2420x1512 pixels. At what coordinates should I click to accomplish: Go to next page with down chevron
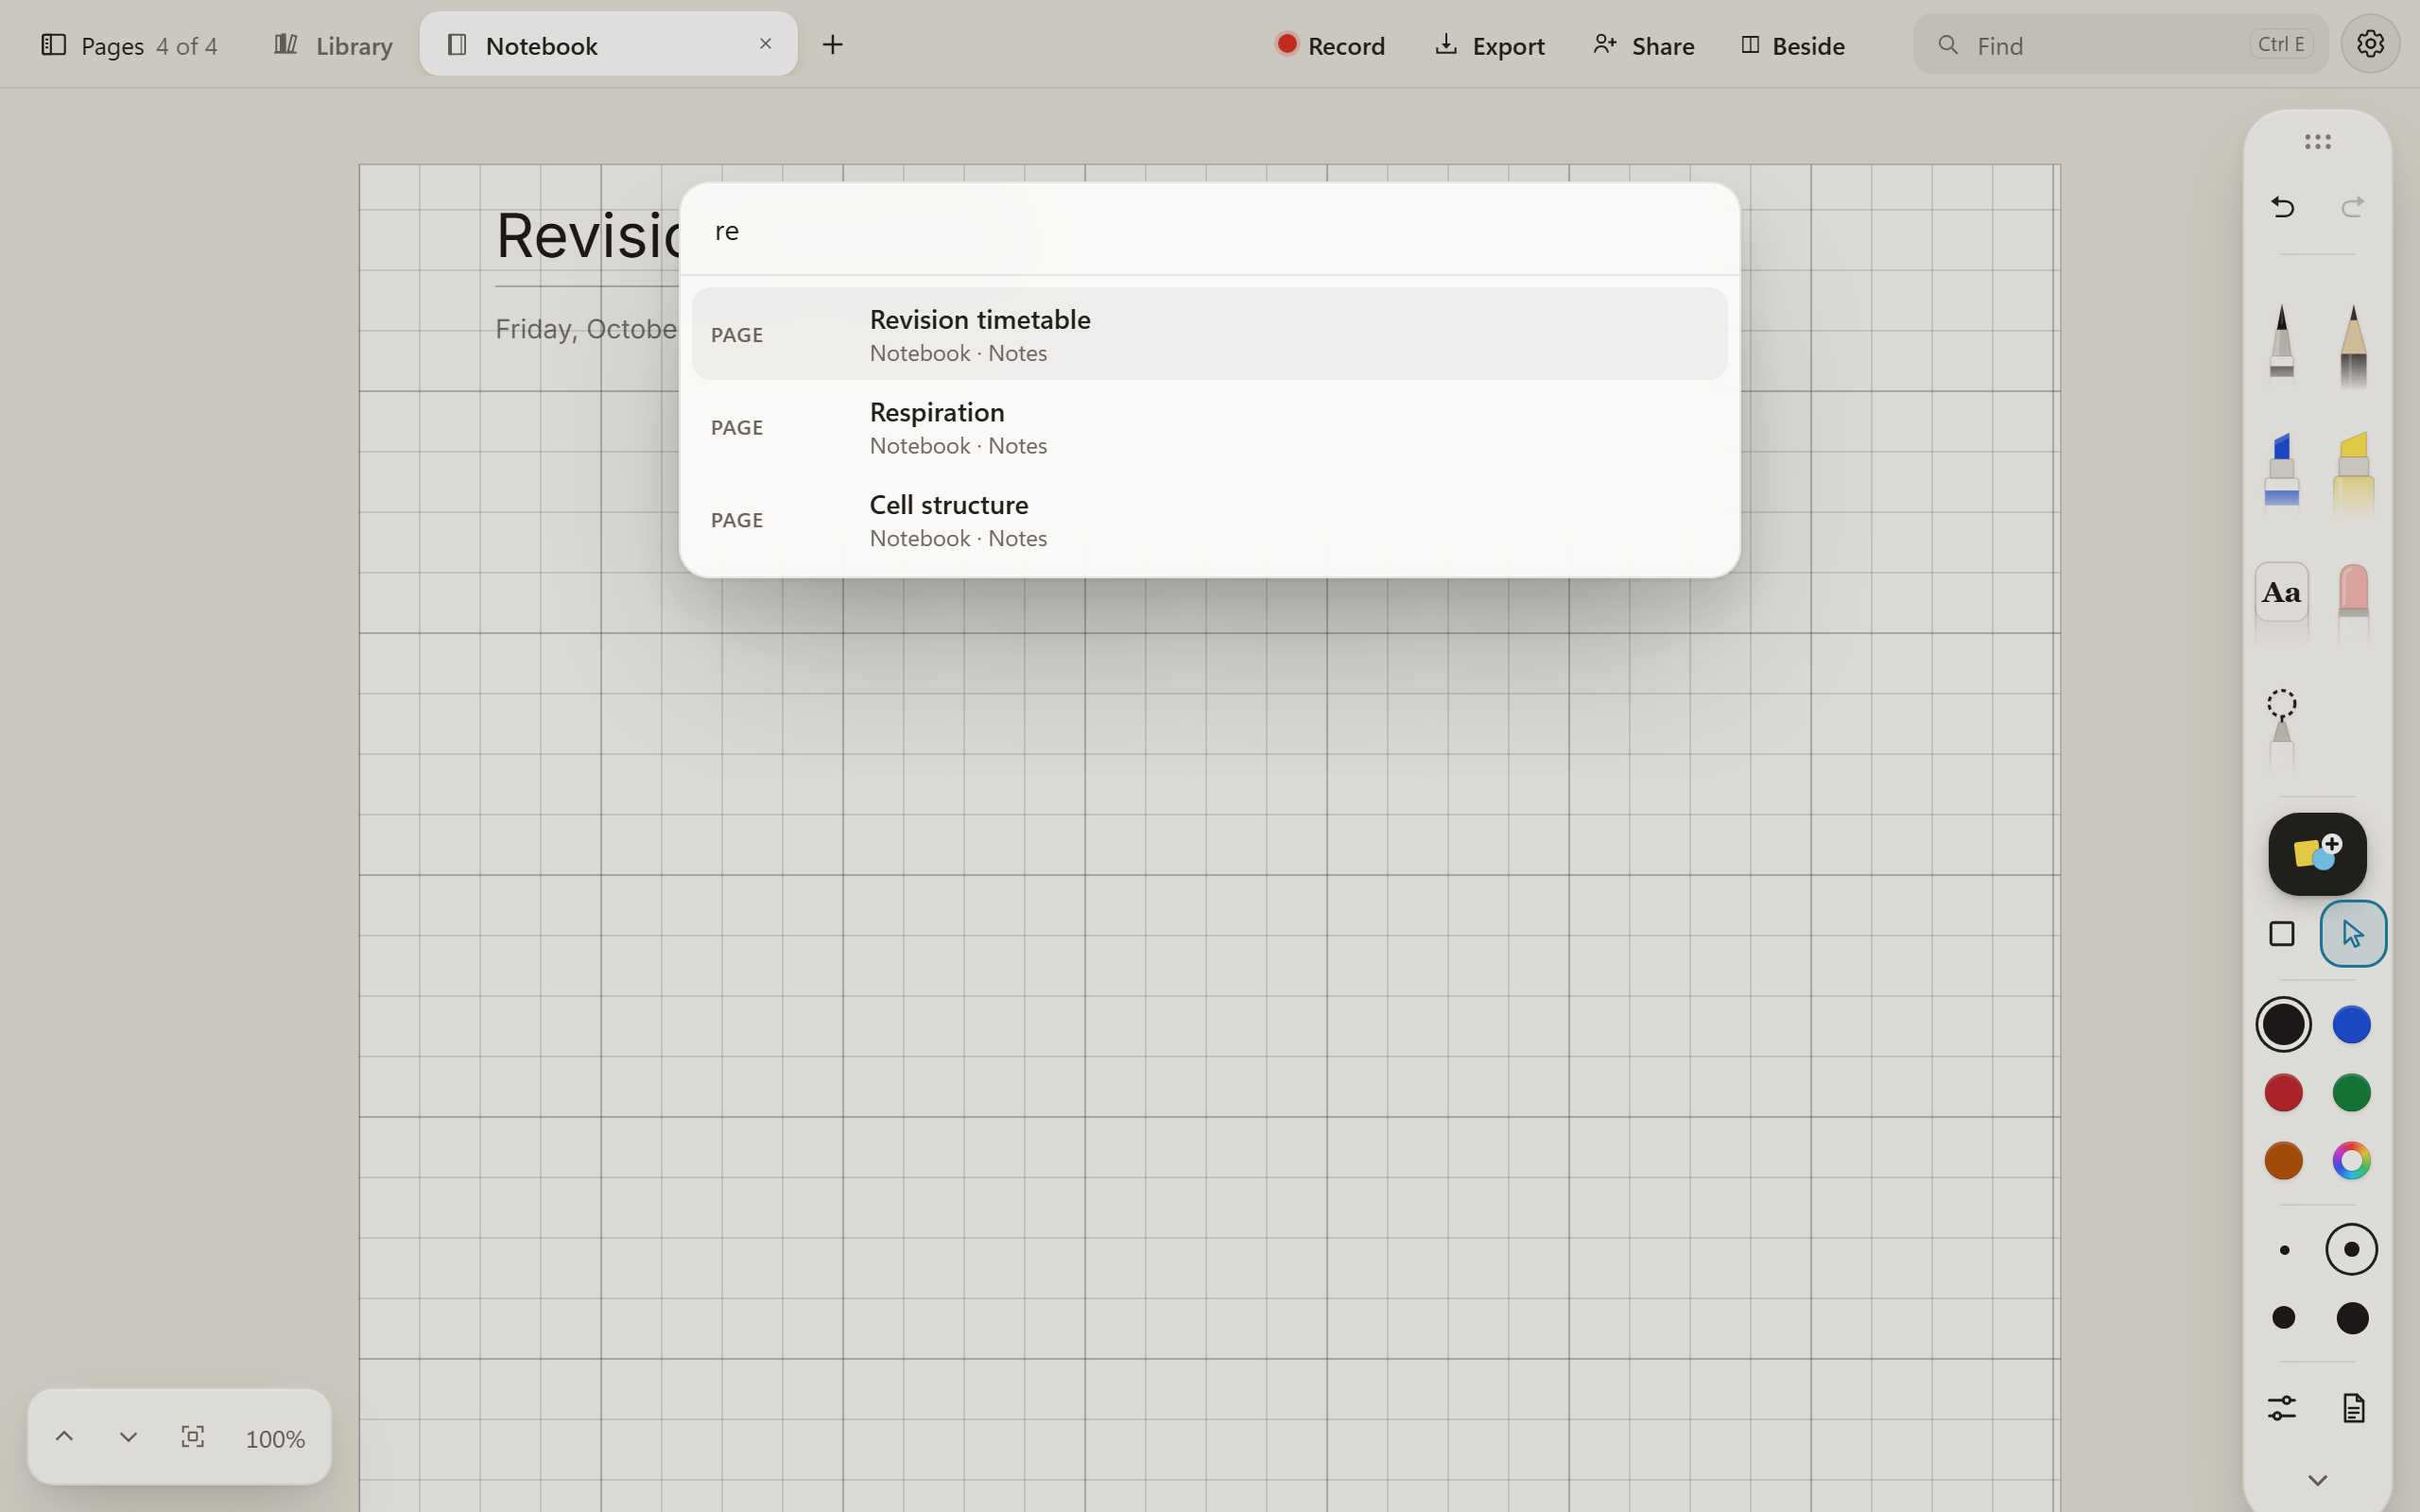[x=128, y=1437]
